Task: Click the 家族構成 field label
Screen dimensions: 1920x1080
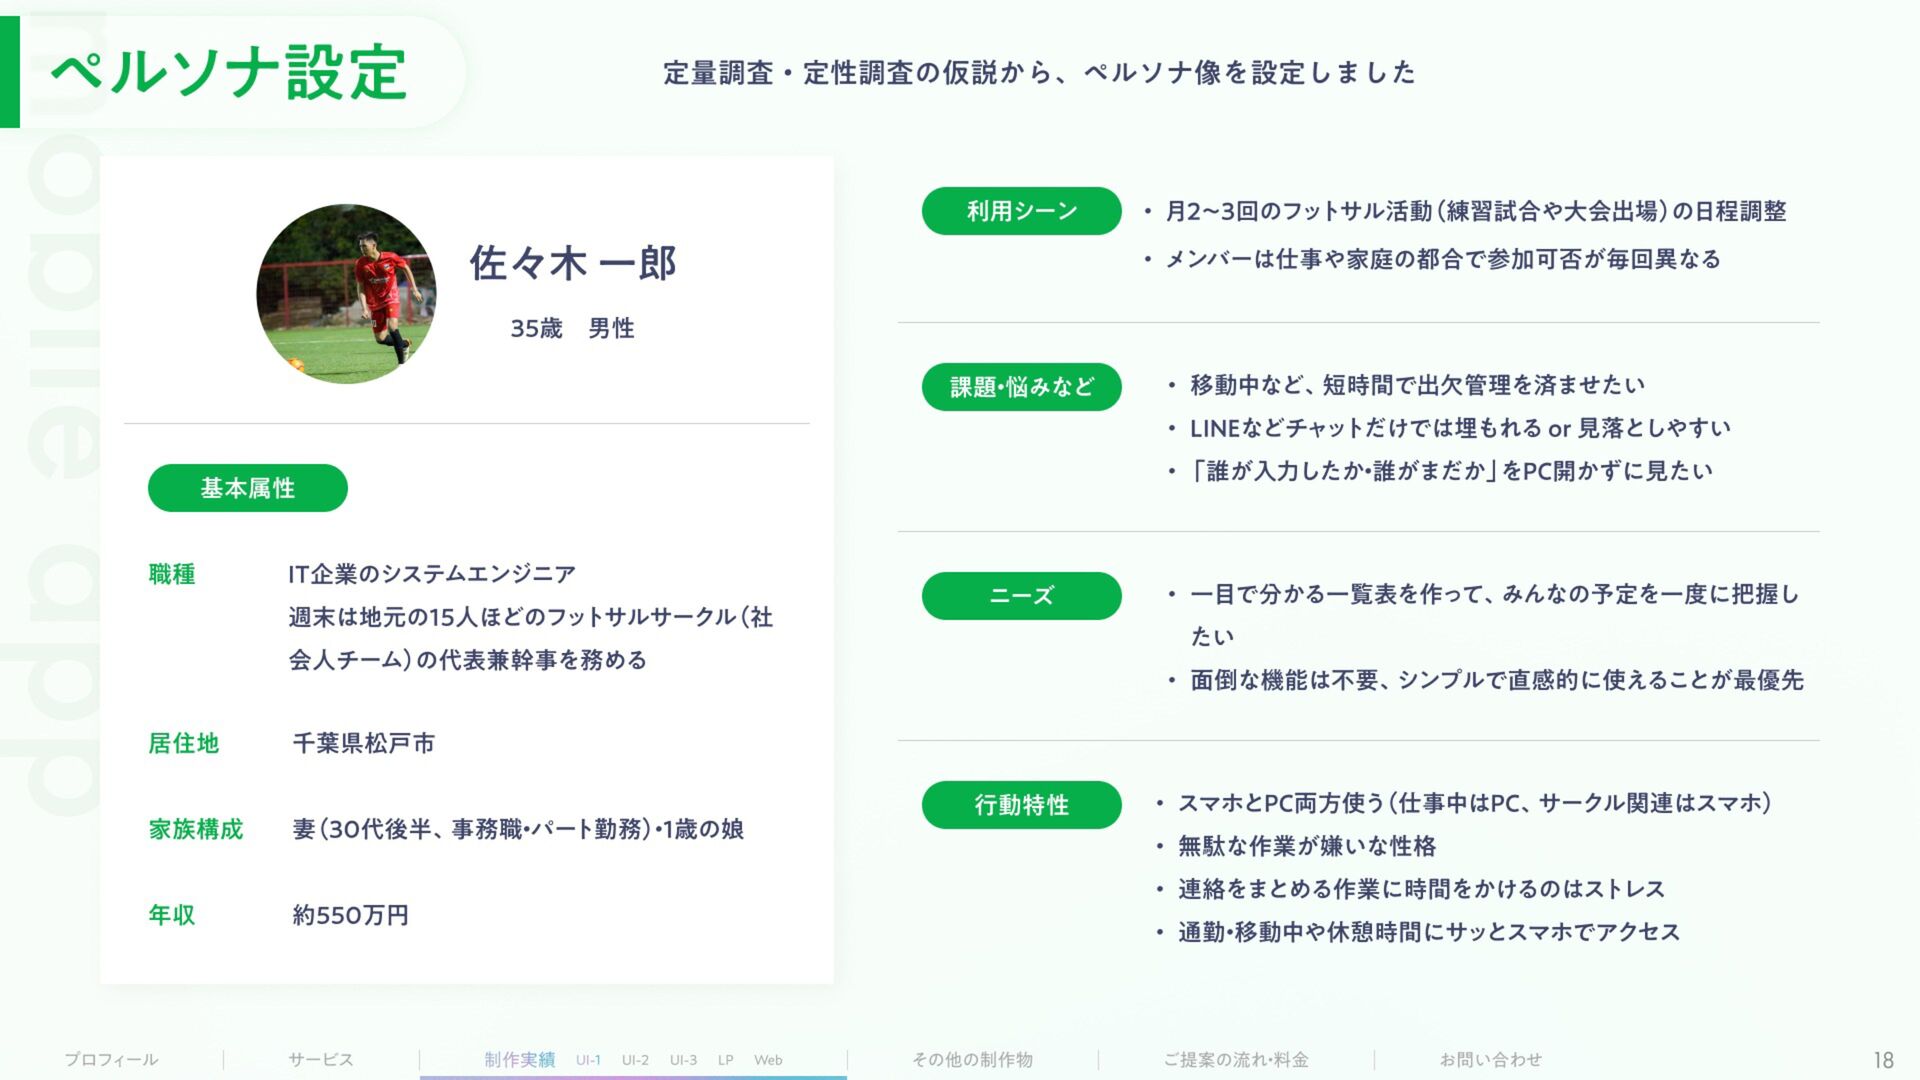Action: (x=196, y=829)
